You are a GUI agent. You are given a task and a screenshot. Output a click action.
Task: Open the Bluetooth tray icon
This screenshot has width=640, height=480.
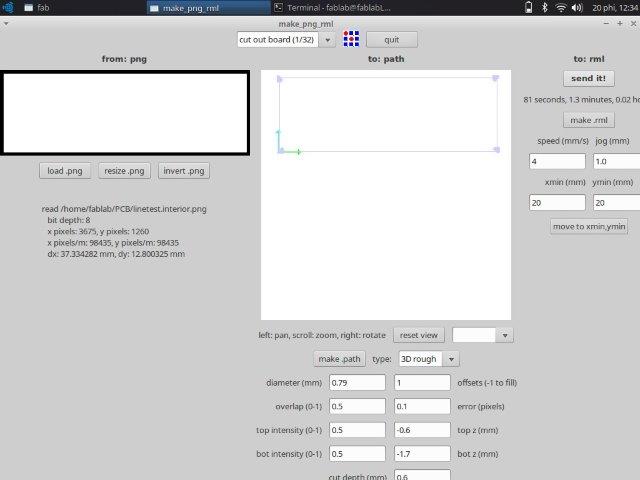(544, 7)
